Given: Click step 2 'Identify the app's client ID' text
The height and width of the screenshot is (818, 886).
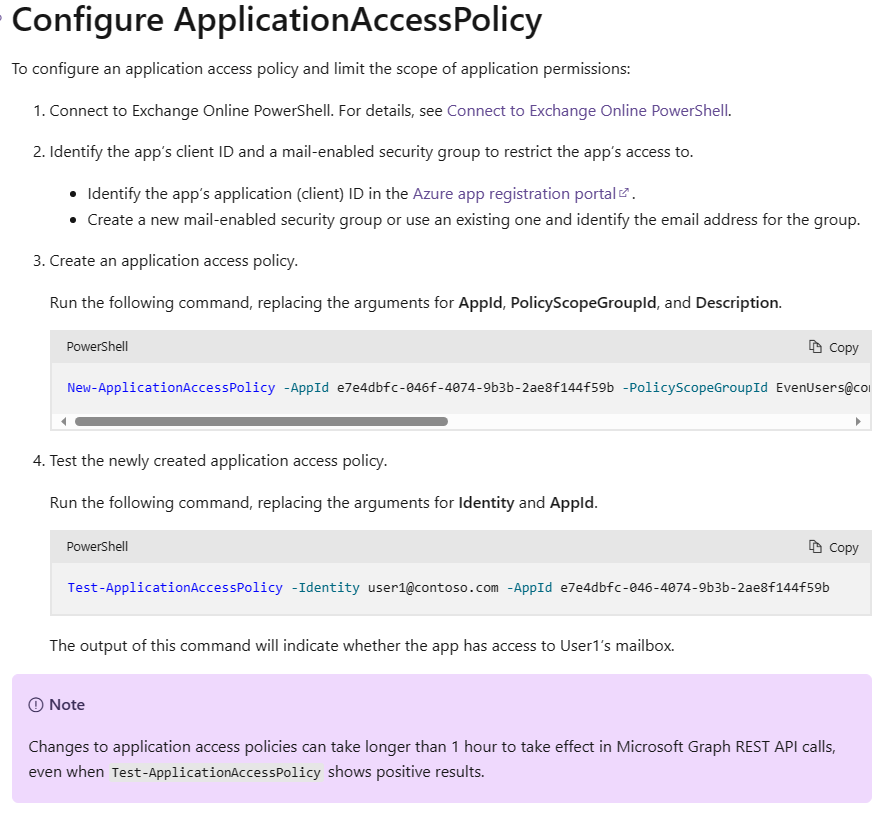Looking at the screenshot, I should click(x=371, y=152).
